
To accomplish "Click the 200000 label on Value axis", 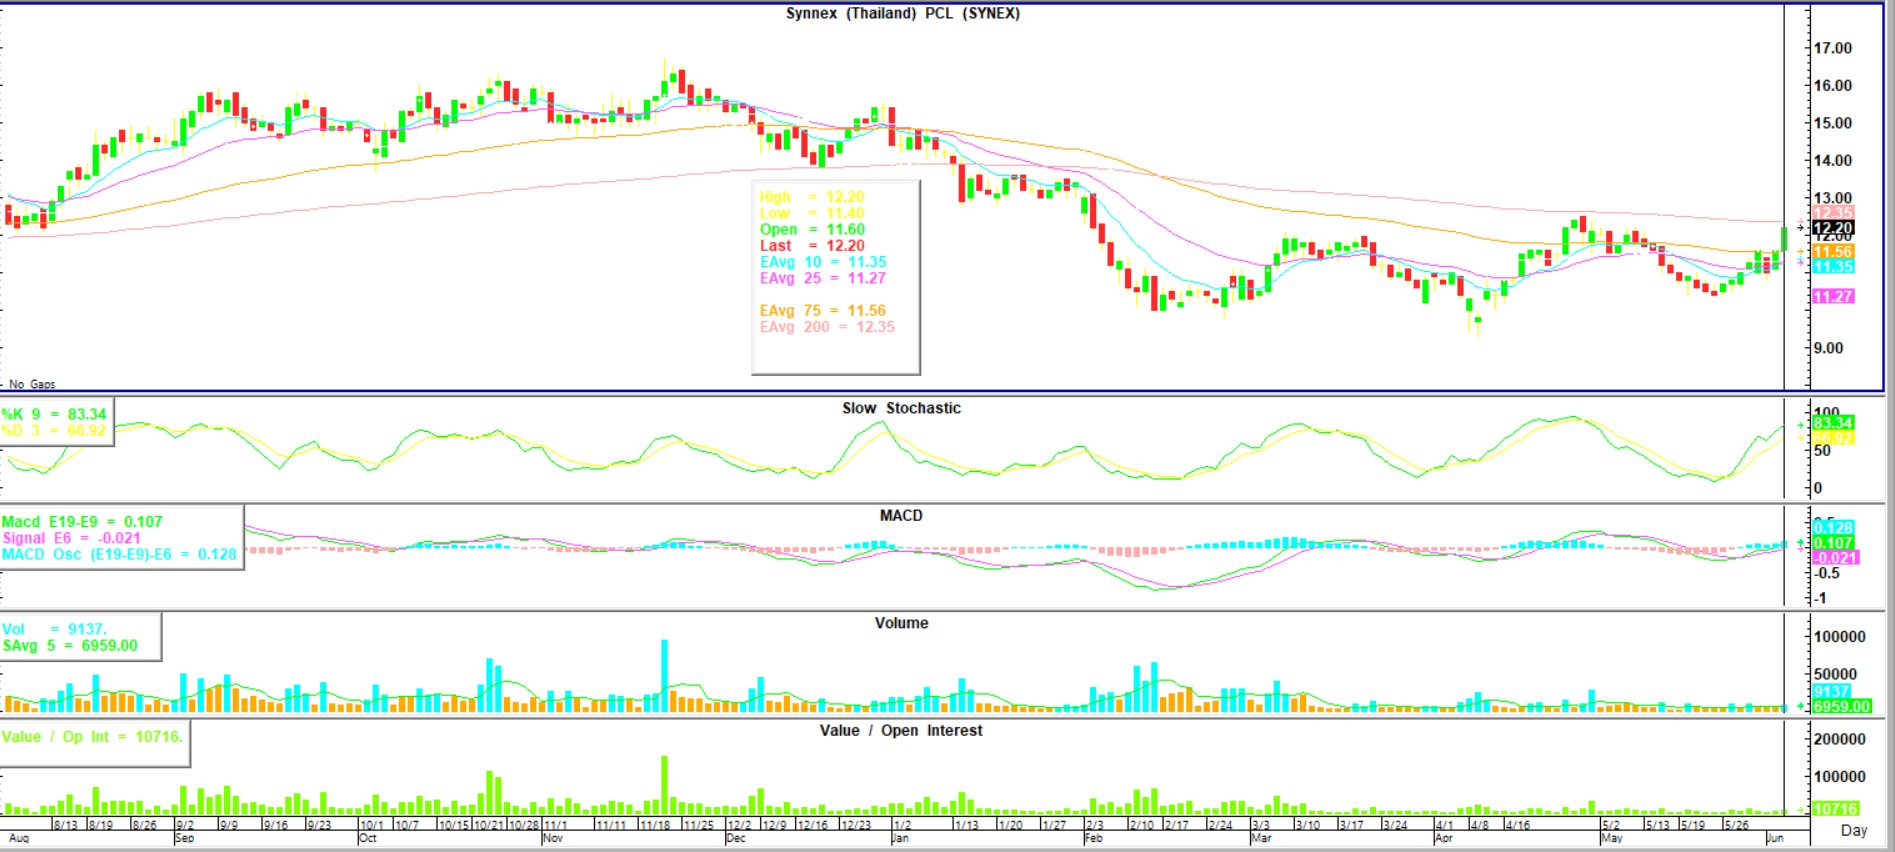I will tap(1840, 739).
